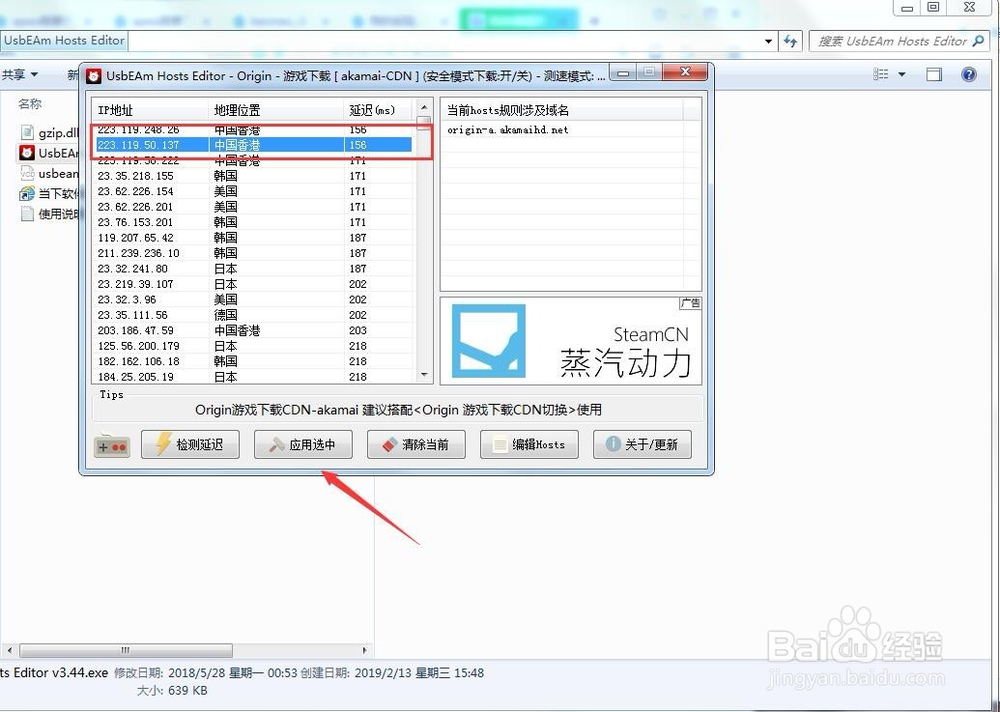Select IP row 119.207.65.42
The height and width of the screenshot is (712, 1000).
pos(254,237)
